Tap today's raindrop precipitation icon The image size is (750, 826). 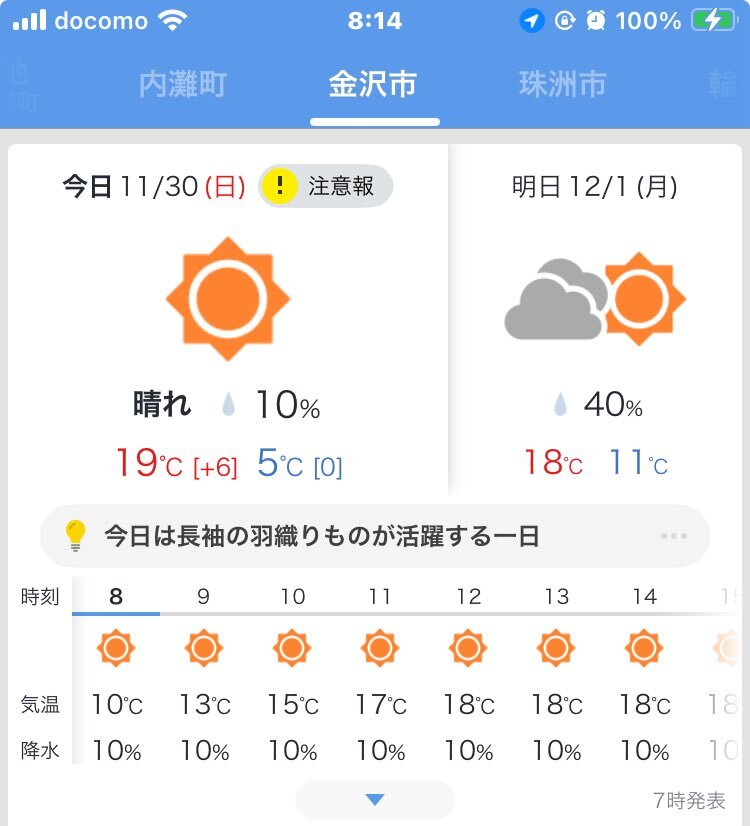coord(229,405)
